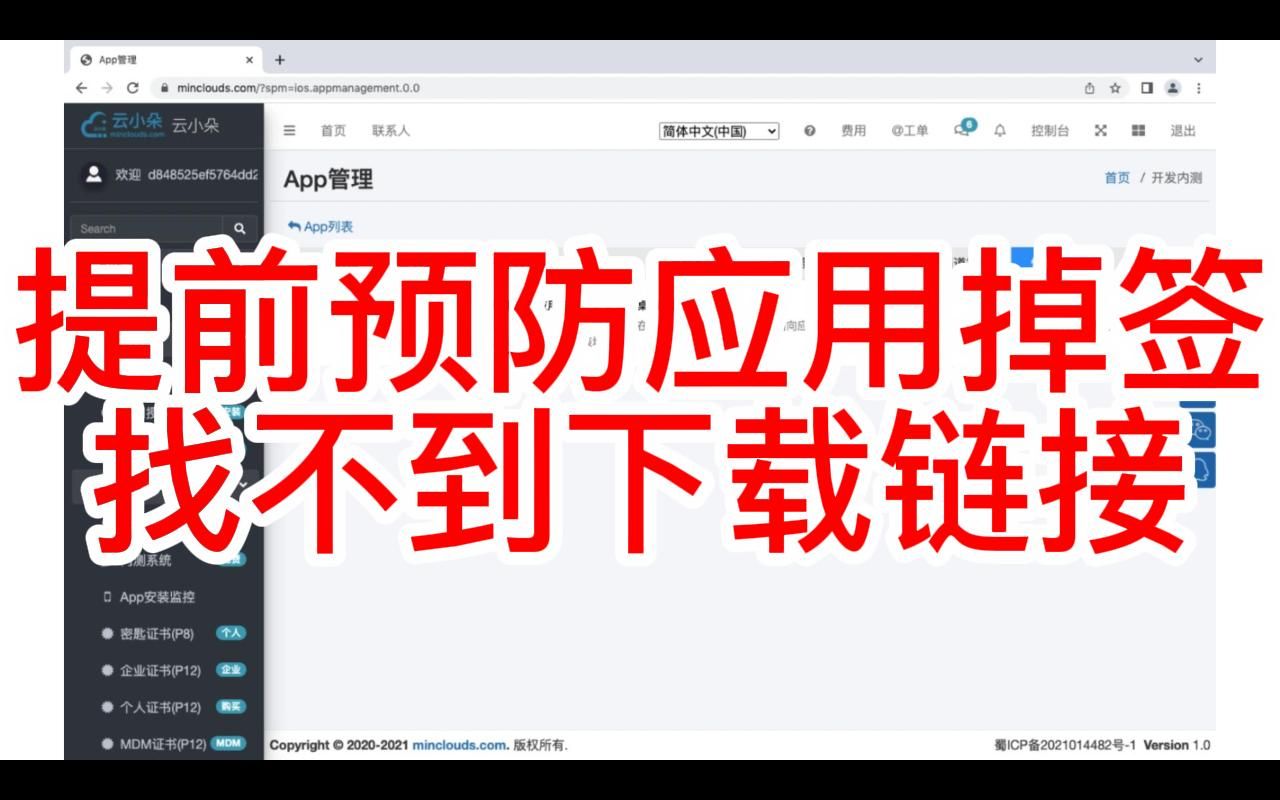
Task: Go back in browser history
Action: (82, 88)
